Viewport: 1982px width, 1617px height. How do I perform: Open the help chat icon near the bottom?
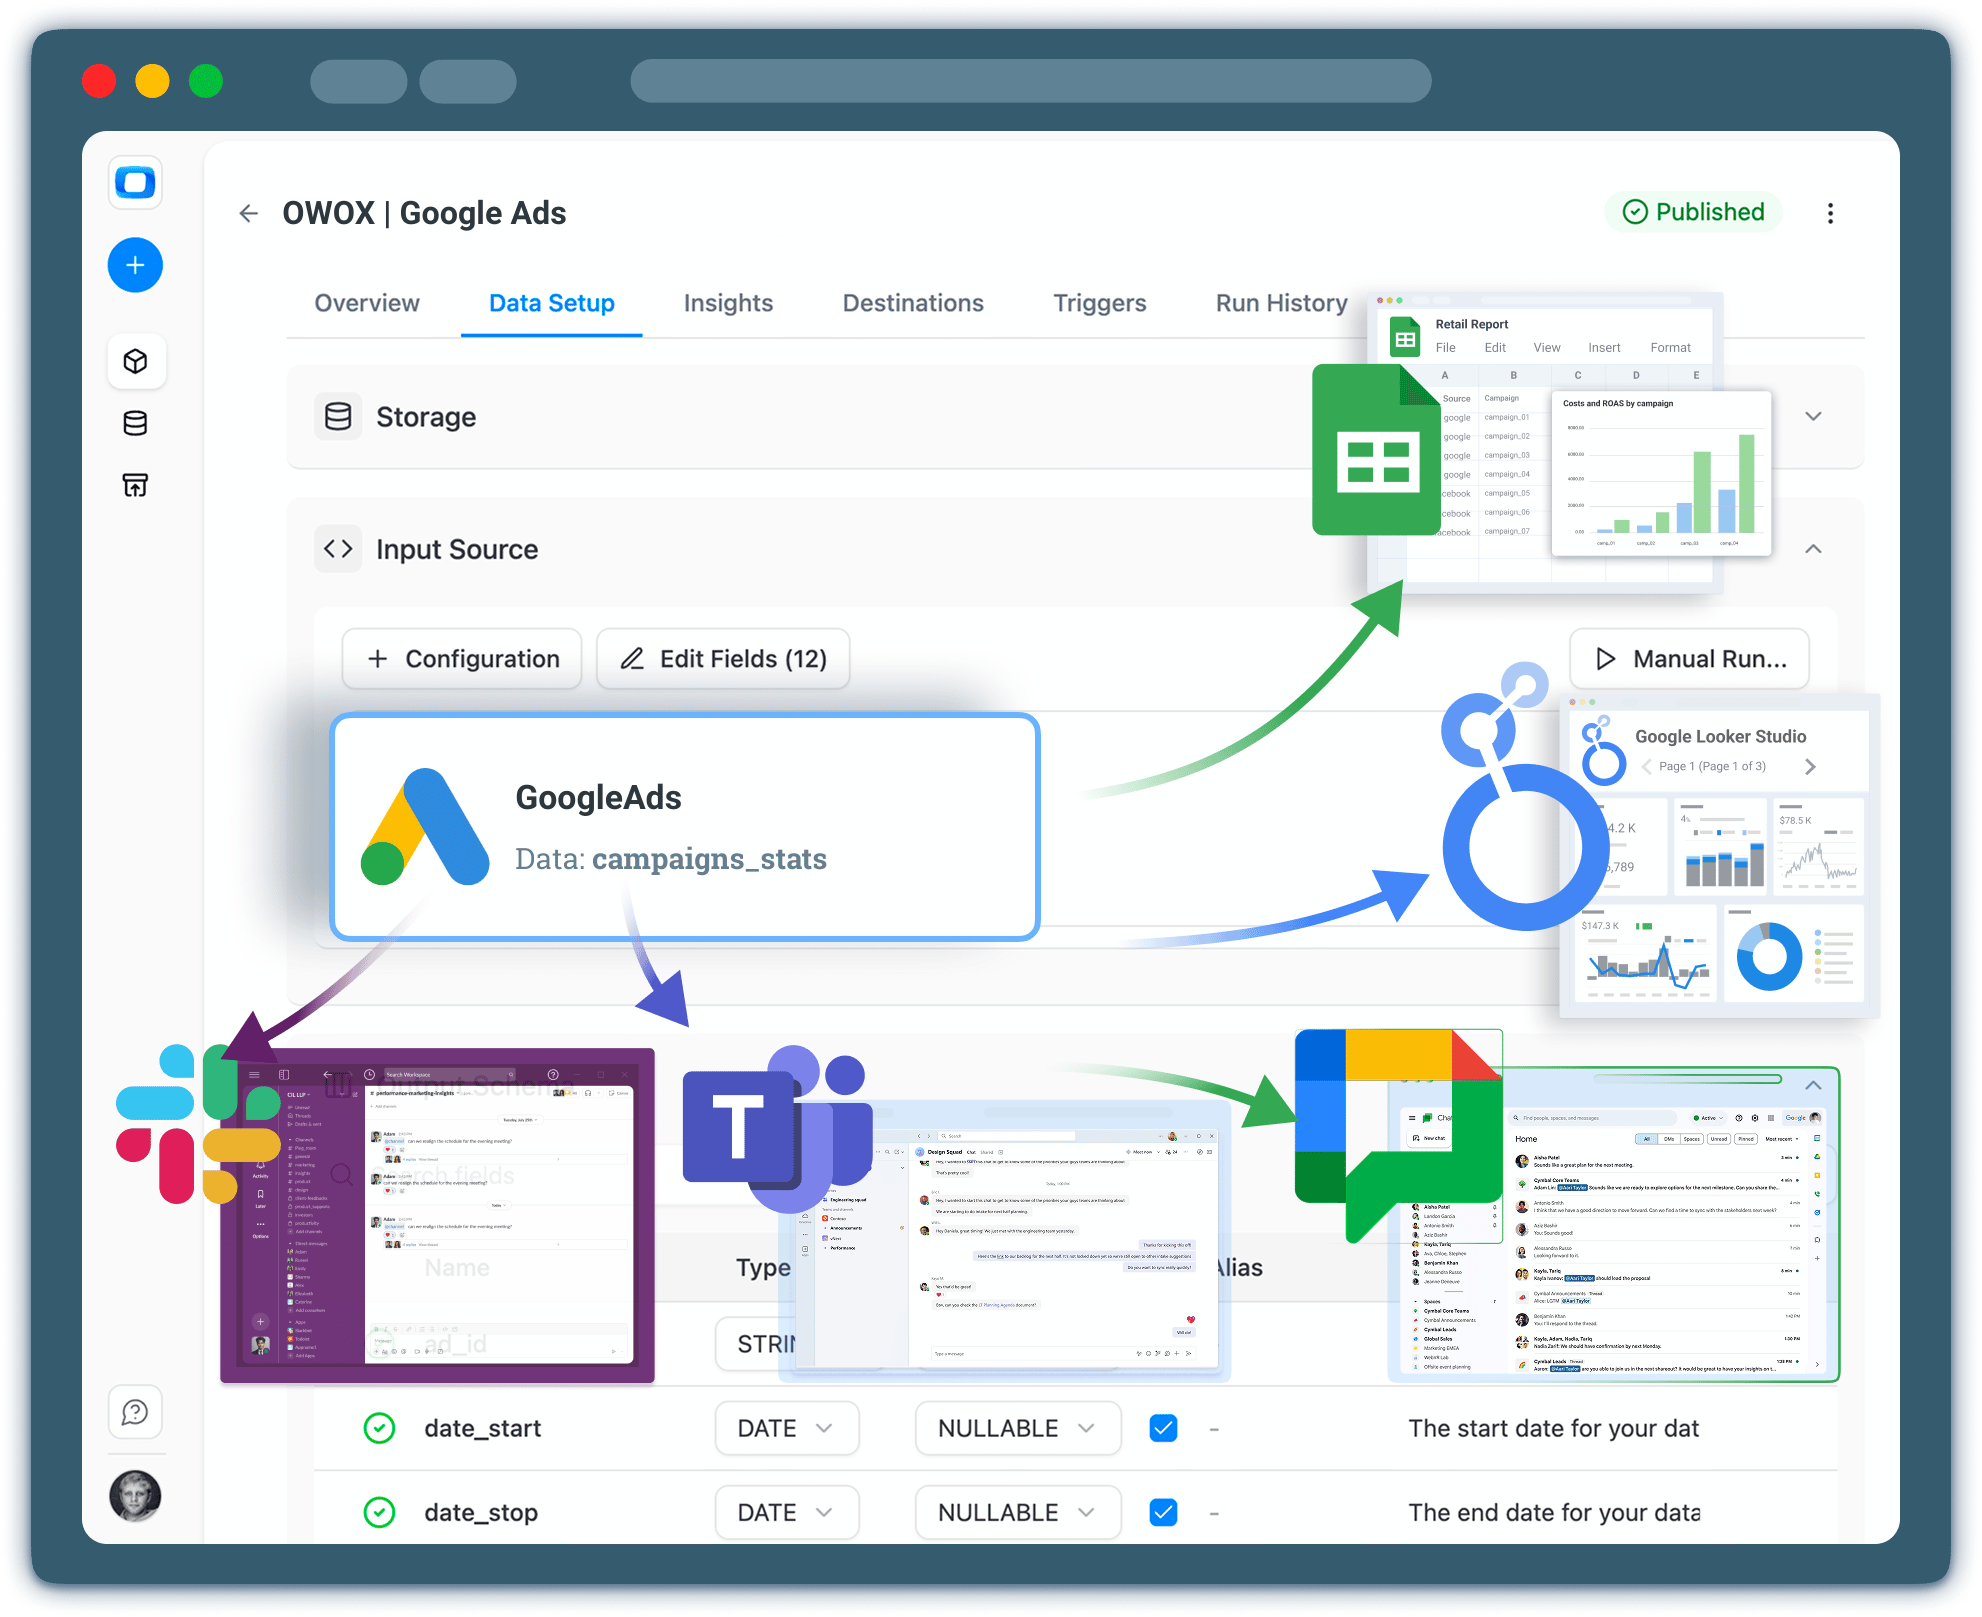(135, 1412)
